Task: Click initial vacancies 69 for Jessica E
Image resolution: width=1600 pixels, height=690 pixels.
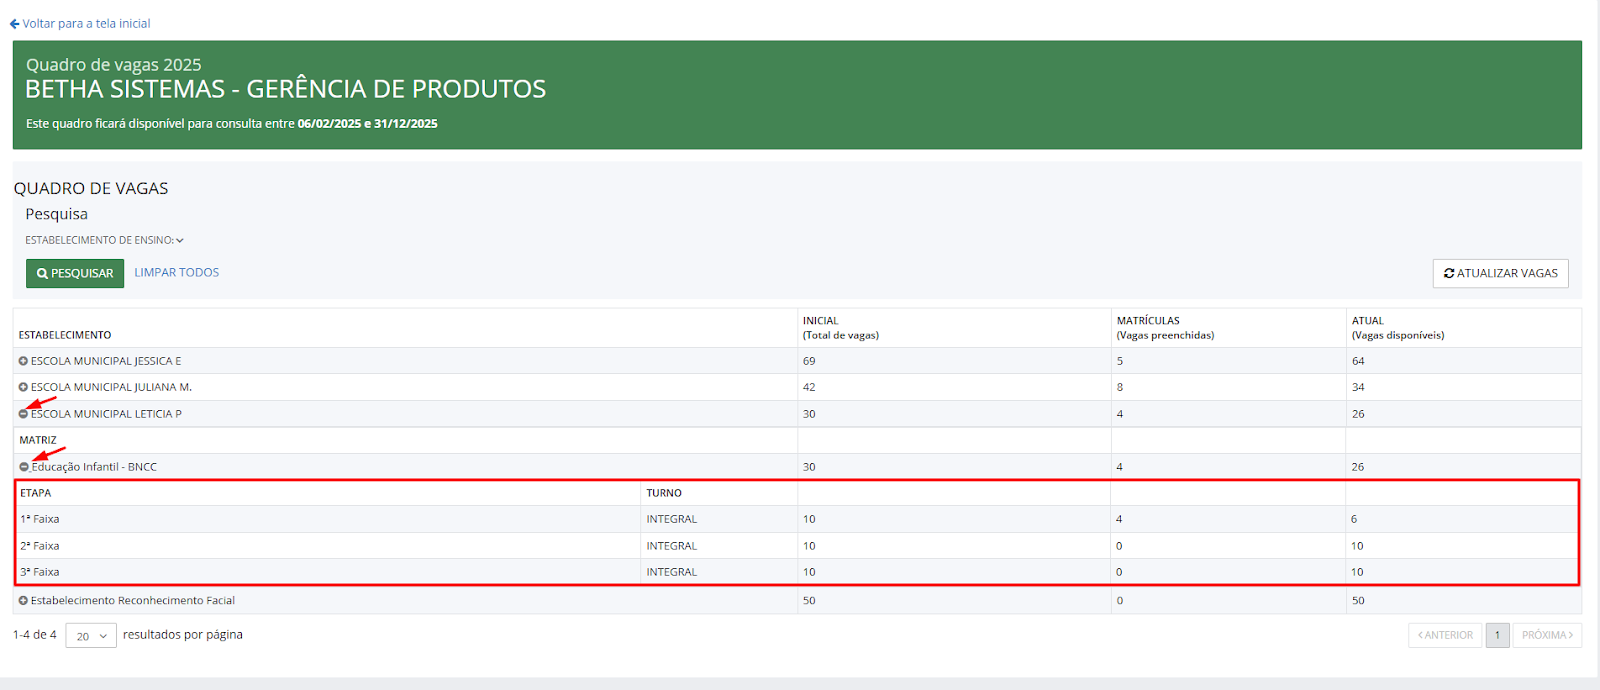Action: (x=809, y=361)
